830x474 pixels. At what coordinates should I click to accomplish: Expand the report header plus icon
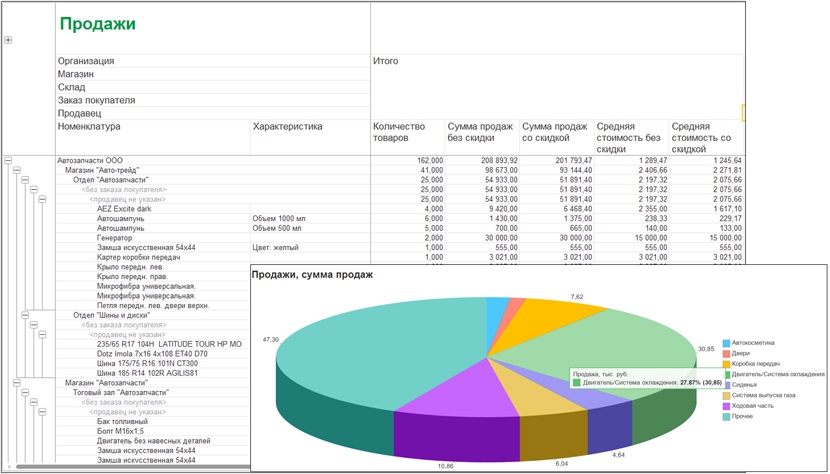(x=8, y=40)
